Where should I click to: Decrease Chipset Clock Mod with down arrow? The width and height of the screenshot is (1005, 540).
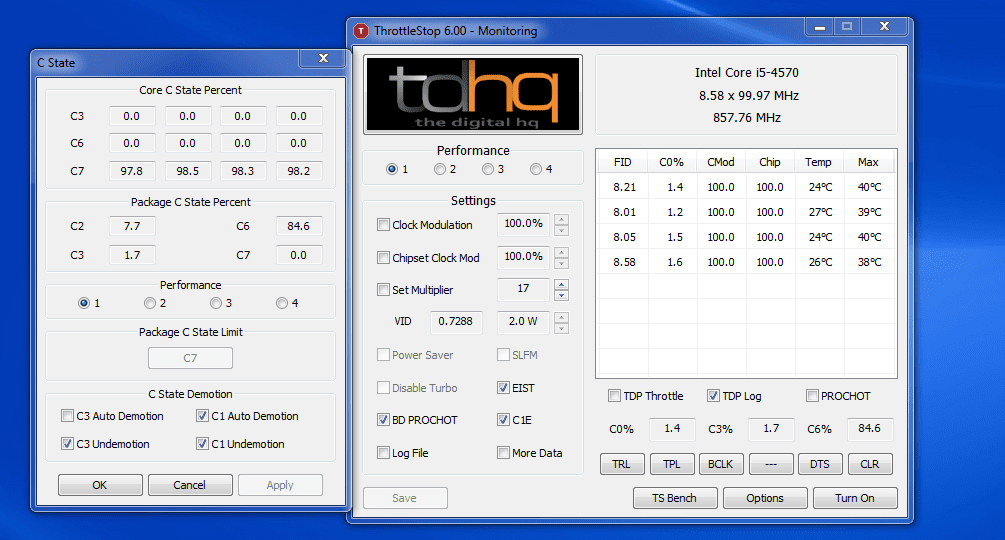tap(561, 263)
